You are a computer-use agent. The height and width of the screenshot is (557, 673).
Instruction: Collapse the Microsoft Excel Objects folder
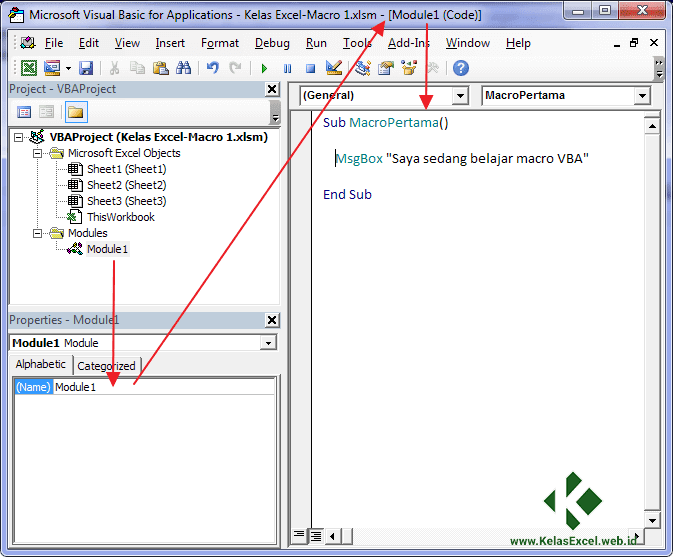pos(38,153)
